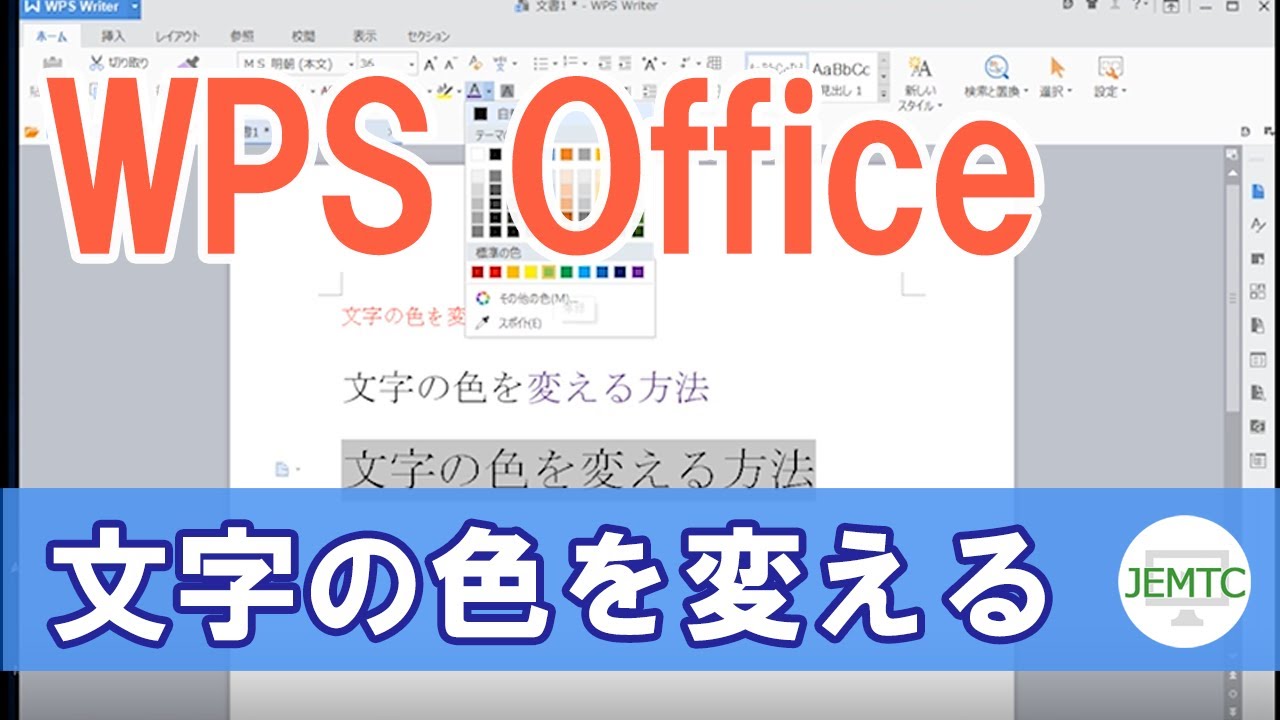Viewport: 1280px width, 720px height.
Task: Pick the orange standard color swatch
Action: [x=513, y=272]
